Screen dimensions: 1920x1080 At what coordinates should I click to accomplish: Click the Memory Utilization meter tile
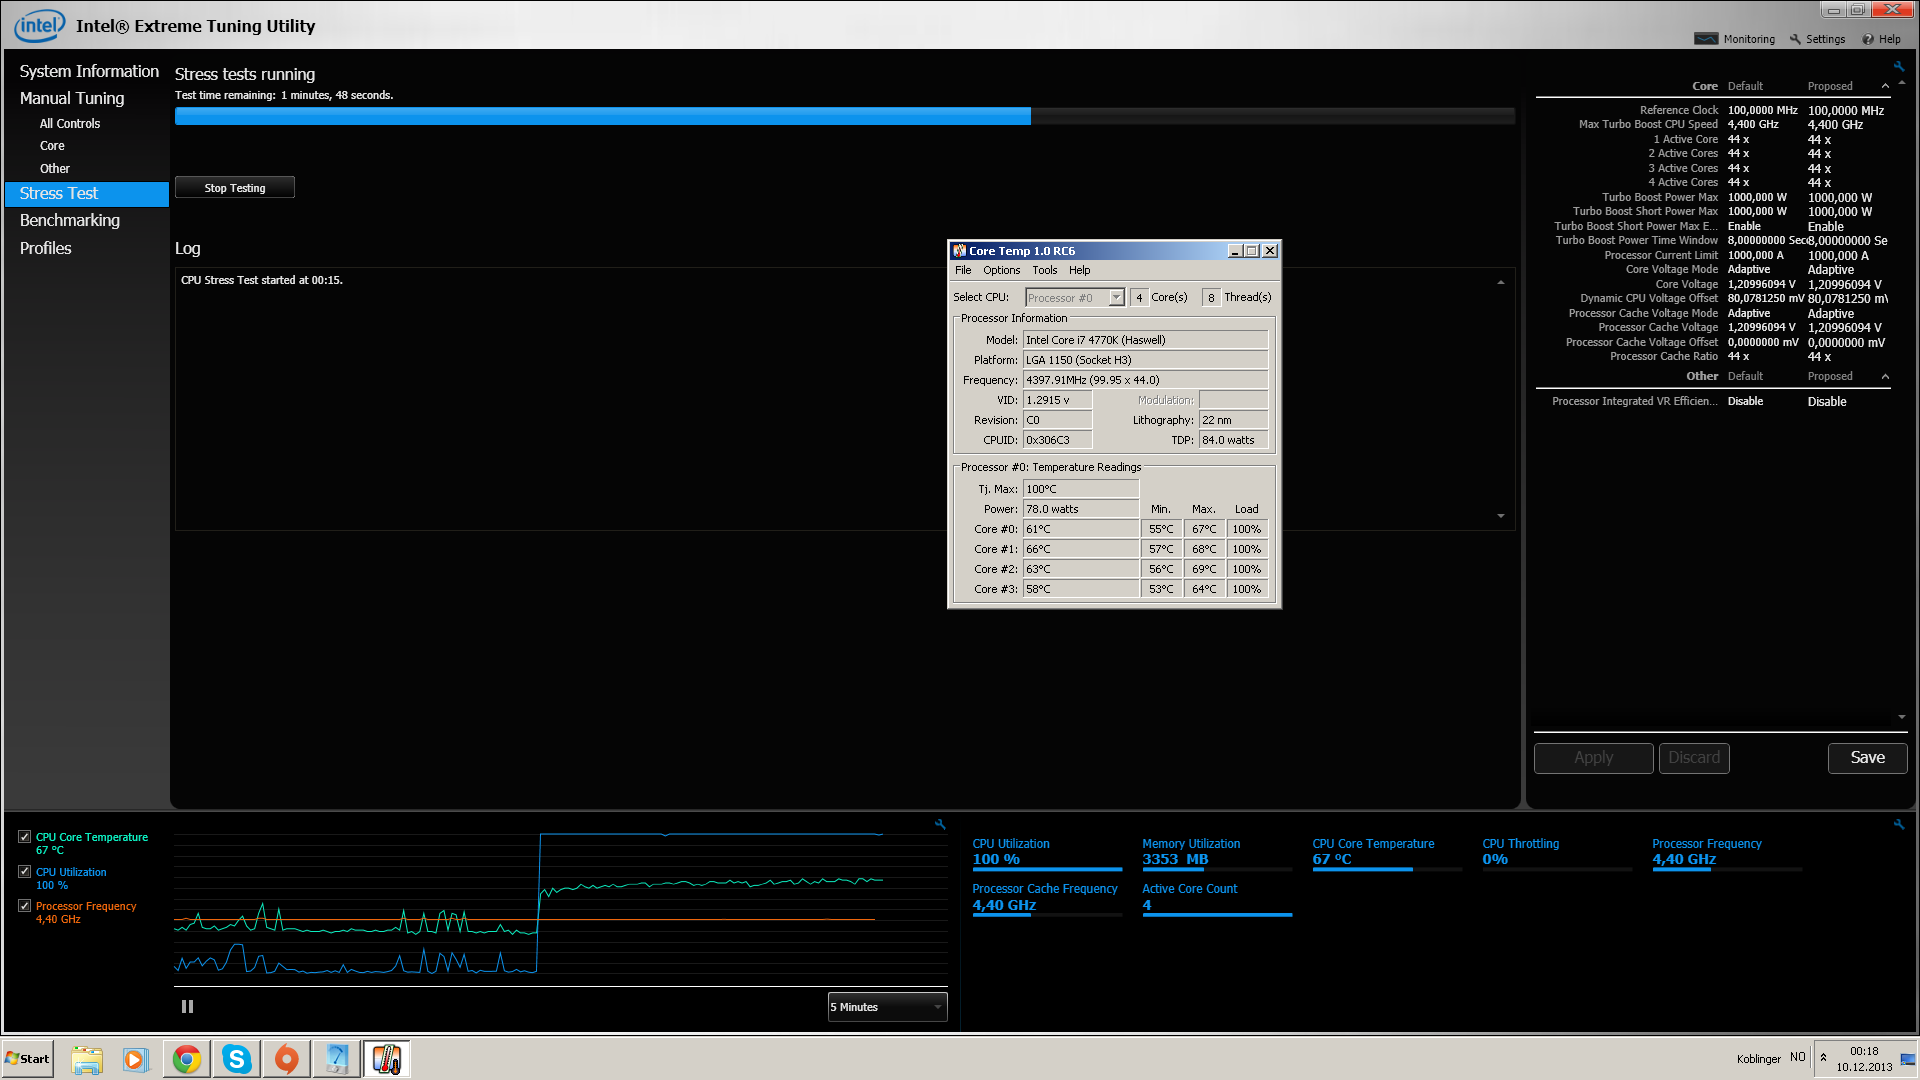[x=1217, y=854]
